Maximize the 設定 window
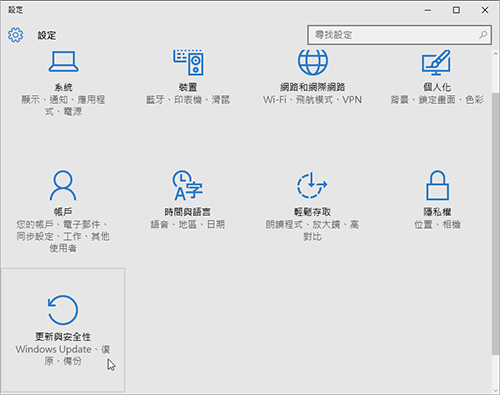500x395 pixels. pyautogui.click(x=456, y=10)
